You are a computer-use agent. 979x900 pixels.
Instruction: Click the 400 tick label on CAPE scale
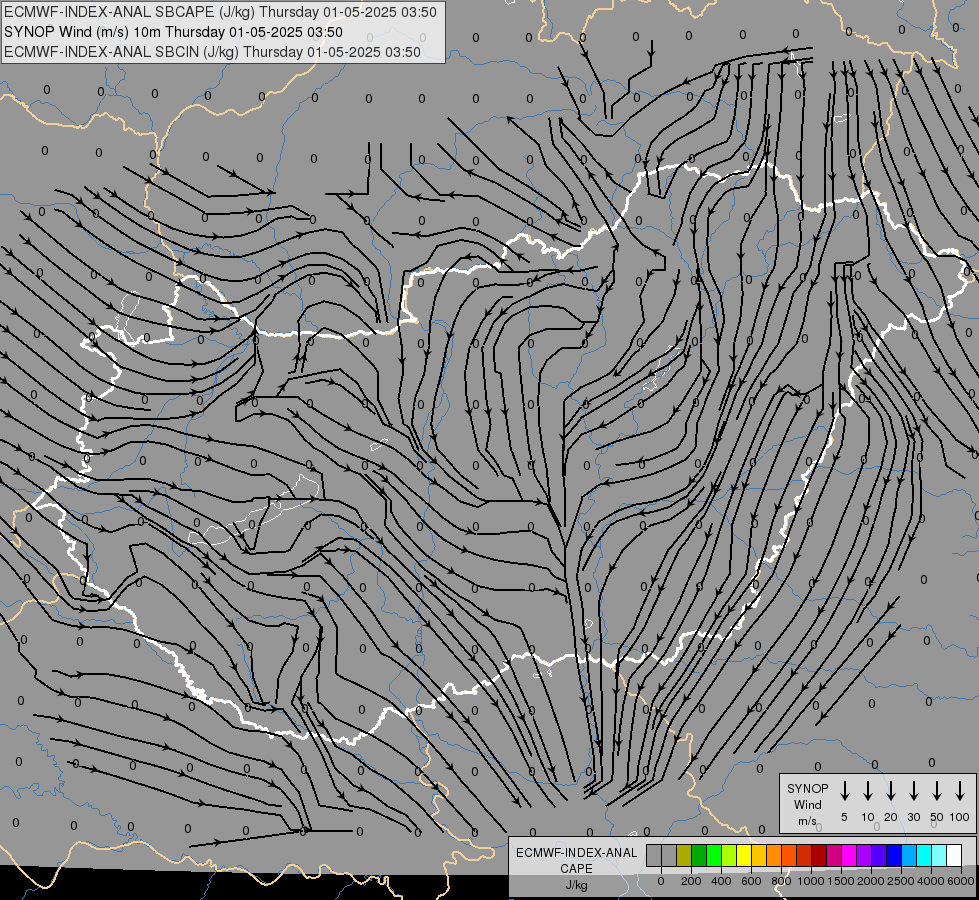pos(721,881)
